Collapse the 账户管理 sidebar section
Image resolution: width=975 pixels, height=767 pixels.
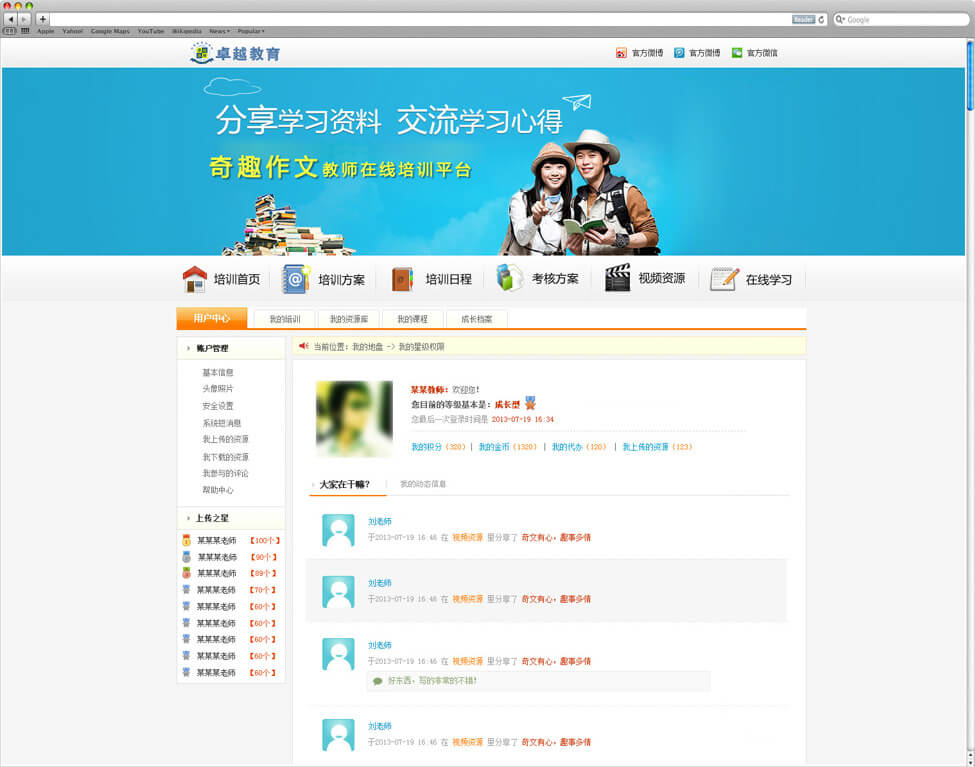pyautogui.click(x=188, y=349)
